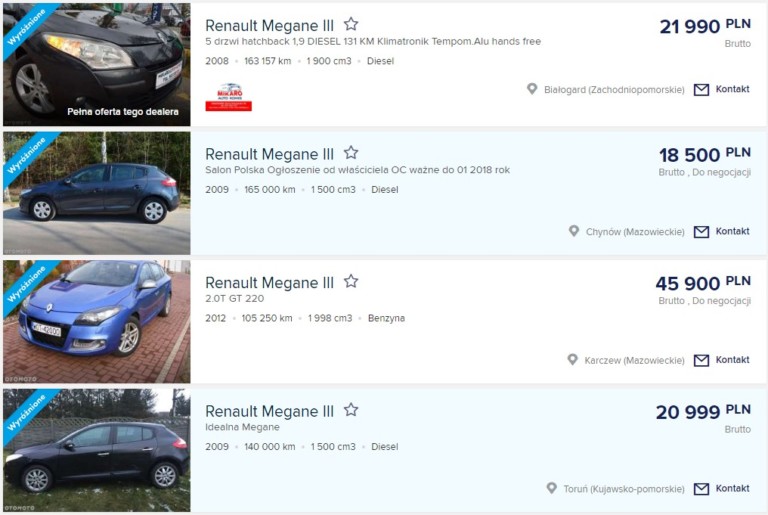Click the location pin beside Białogard
Image resolution: width=768 pixels, height=515 pixels.
[532, 89]
